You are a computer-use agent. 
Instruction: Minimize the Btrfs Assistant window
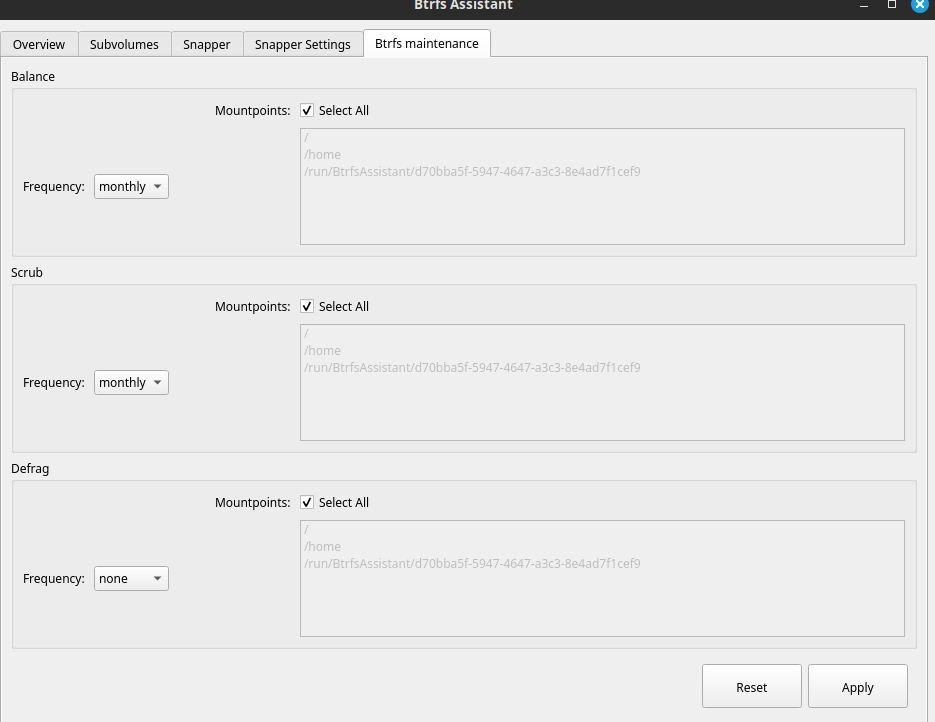(x=864, y=5)
